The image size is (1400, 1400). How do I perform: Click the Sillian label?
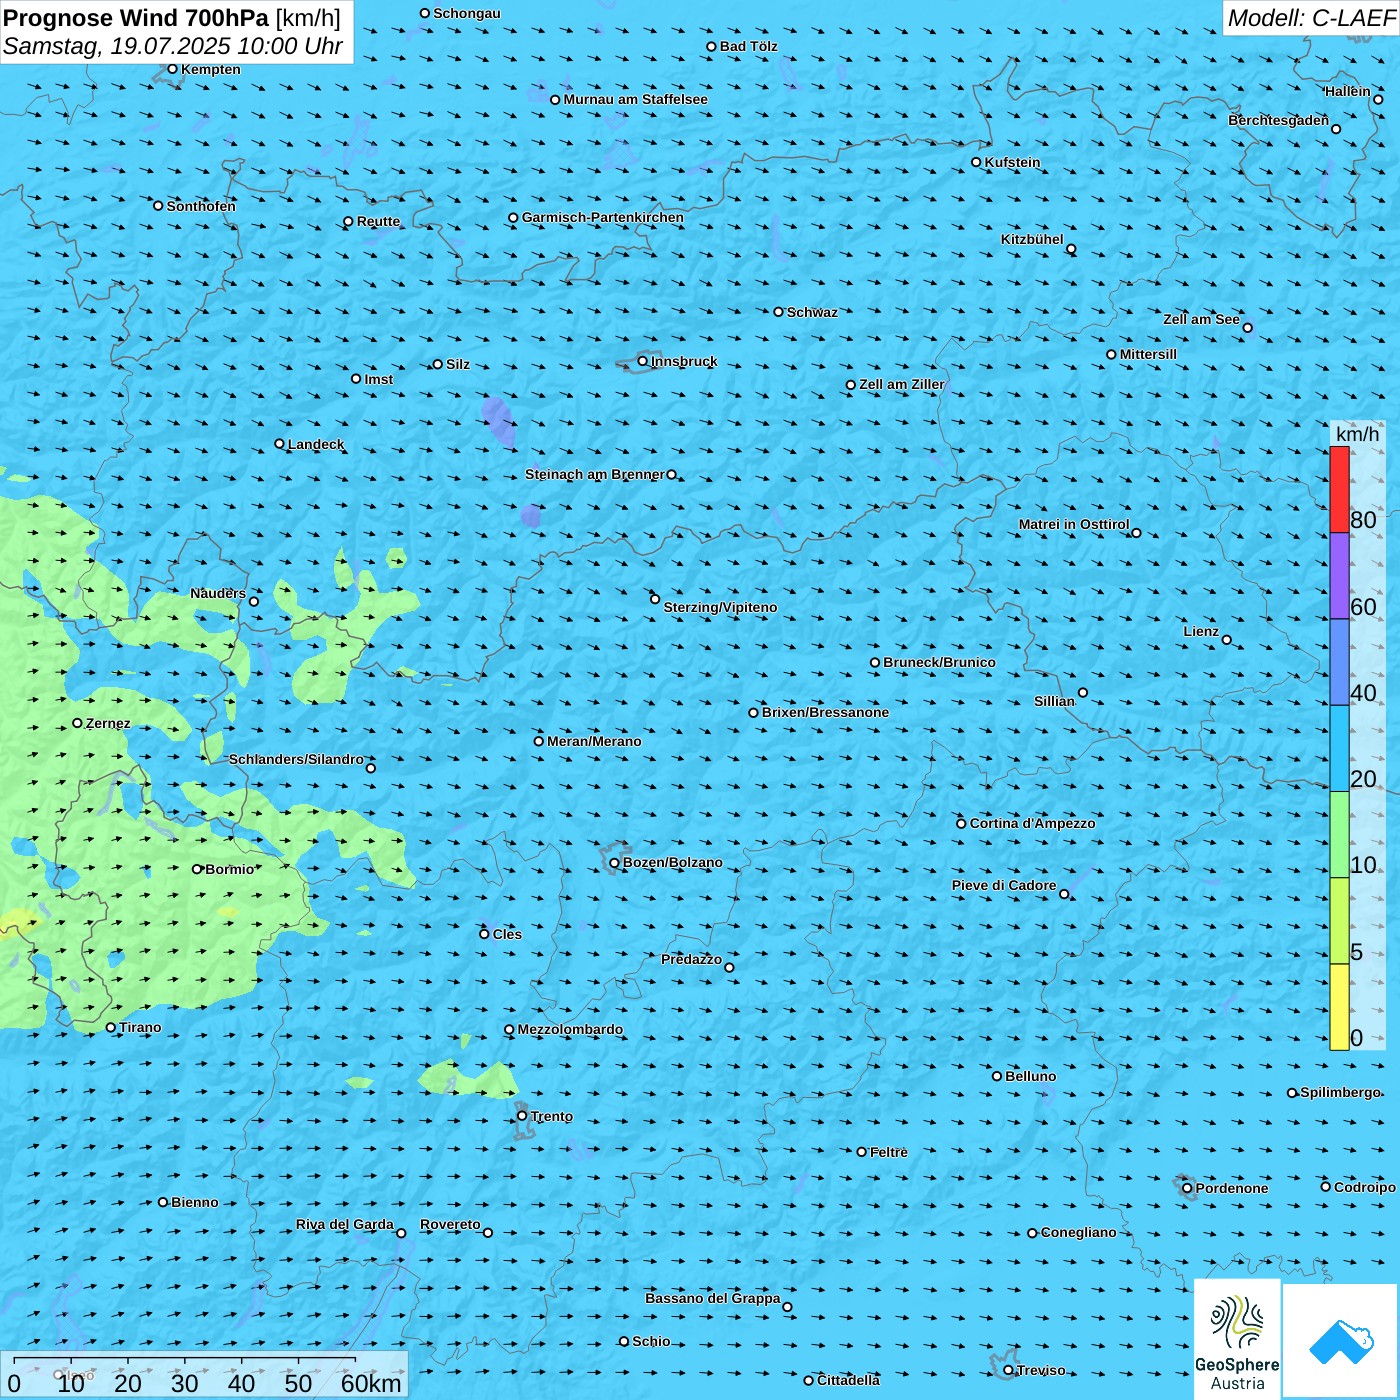(1054, 701)
